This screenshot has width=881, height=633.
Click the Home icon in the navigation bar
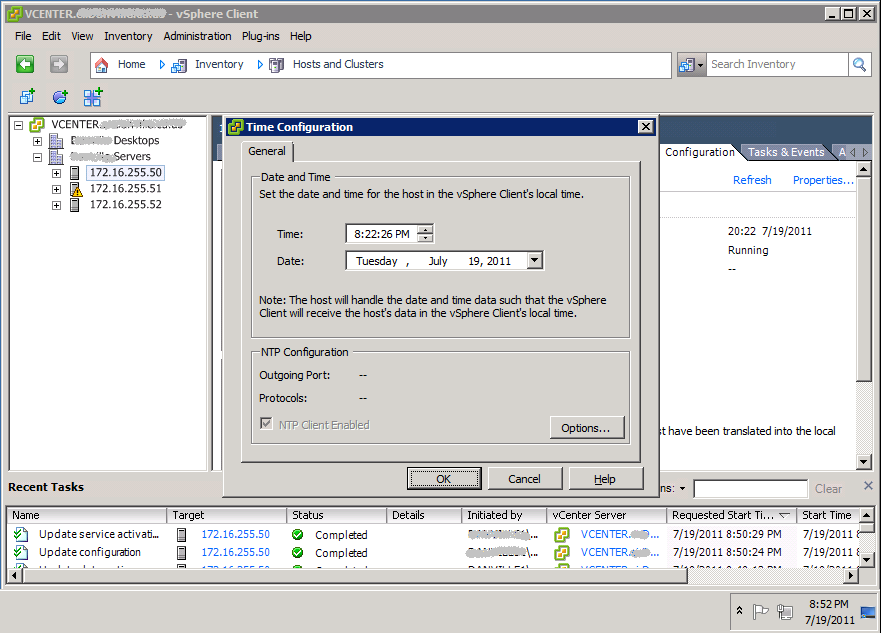[101, 63]
